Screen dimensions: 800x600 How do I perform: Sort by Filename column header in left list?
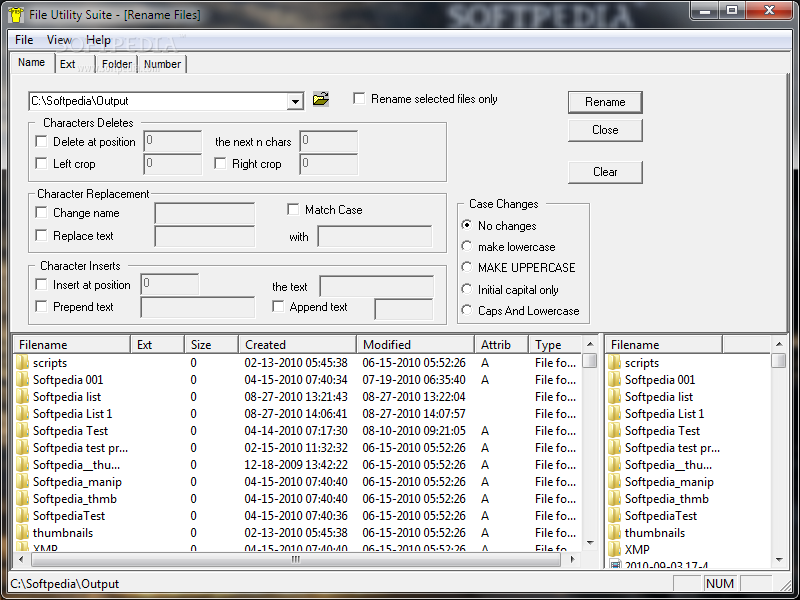[x=72, y=344]
